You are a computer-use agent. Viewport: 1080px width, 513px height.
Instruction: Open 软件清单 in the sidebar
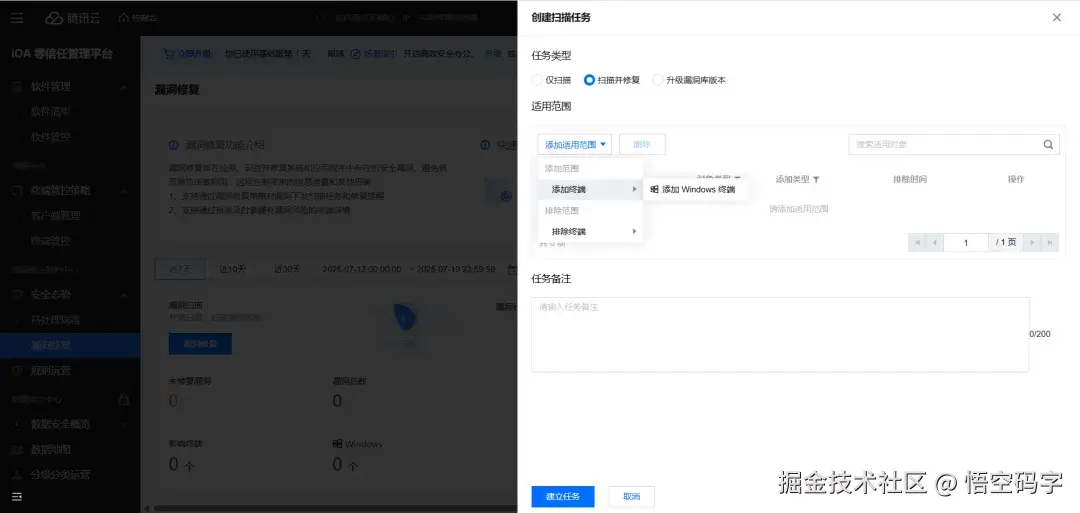(x=50, y=112)
